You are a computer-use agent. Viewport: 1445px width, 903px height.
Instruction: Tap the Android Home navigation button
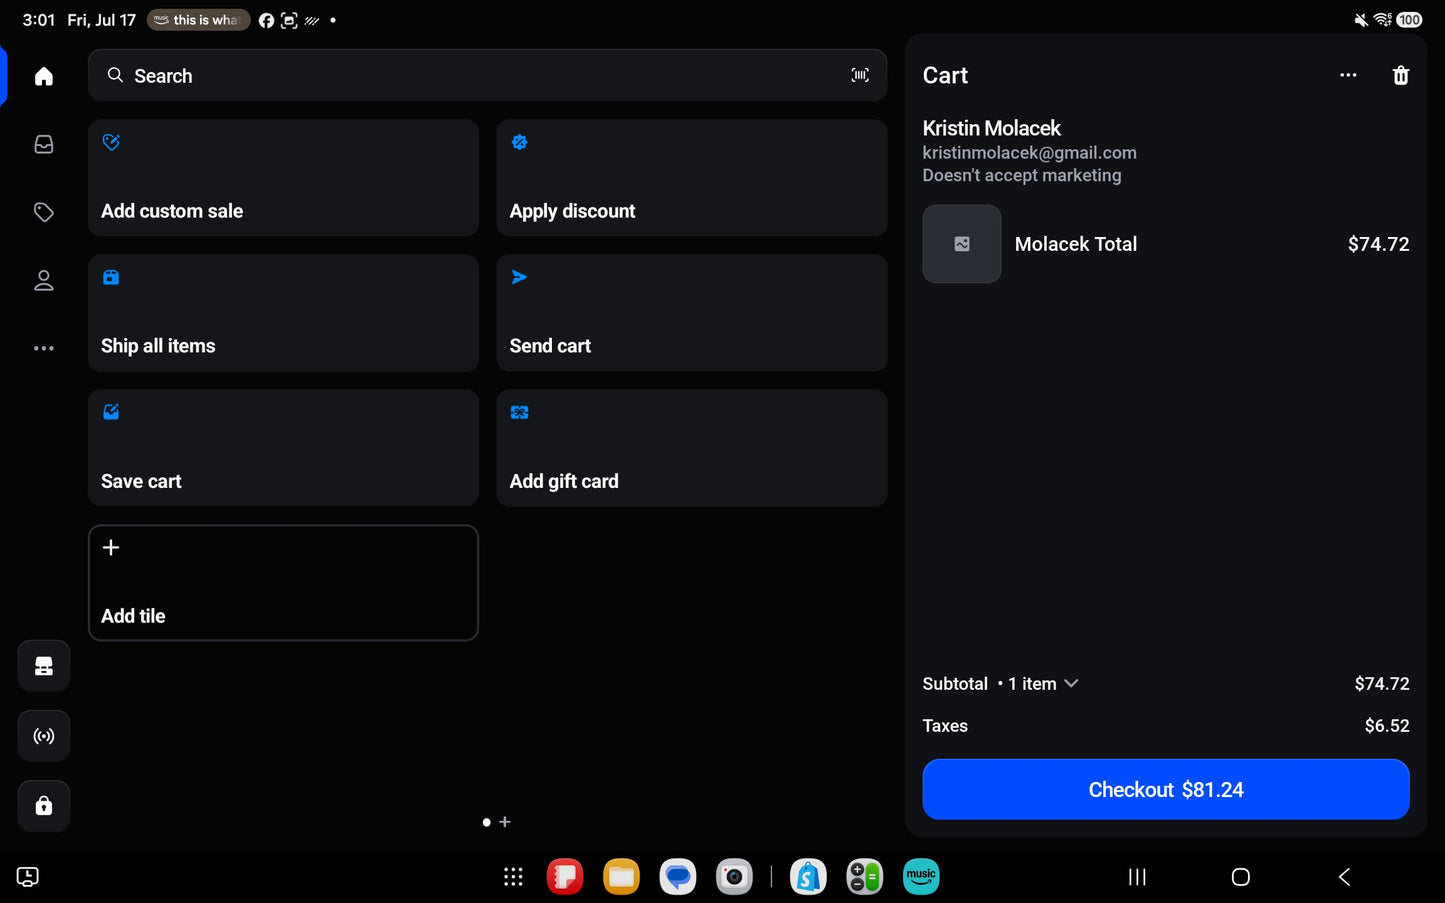click(1241, 877)
